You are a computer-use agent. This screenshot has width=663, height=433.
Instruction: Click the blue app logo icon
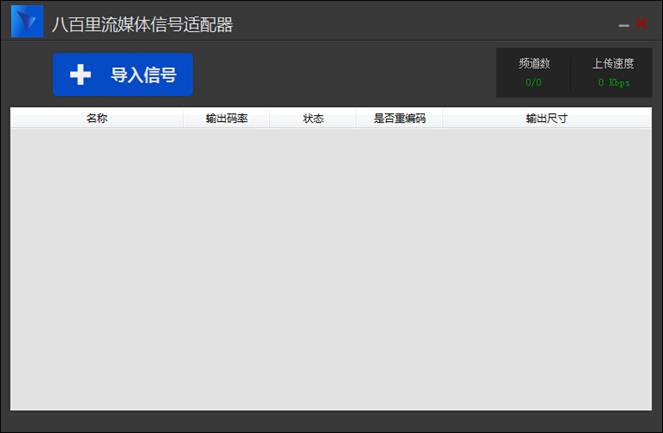(27, 22)
